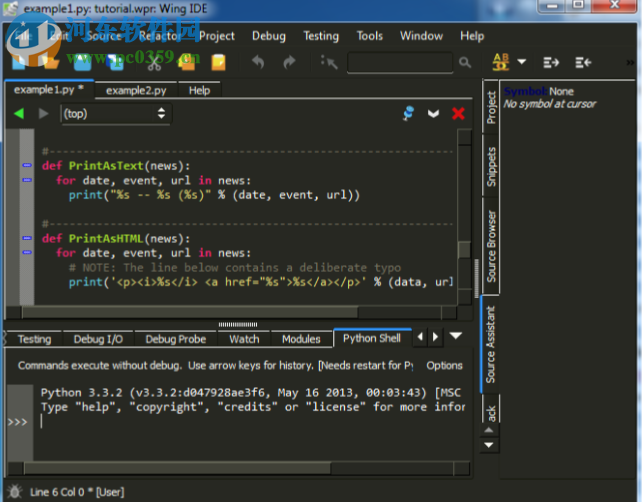Open the (top) scope selector
This screenshot has height=502, width=642.
[116, 113]
